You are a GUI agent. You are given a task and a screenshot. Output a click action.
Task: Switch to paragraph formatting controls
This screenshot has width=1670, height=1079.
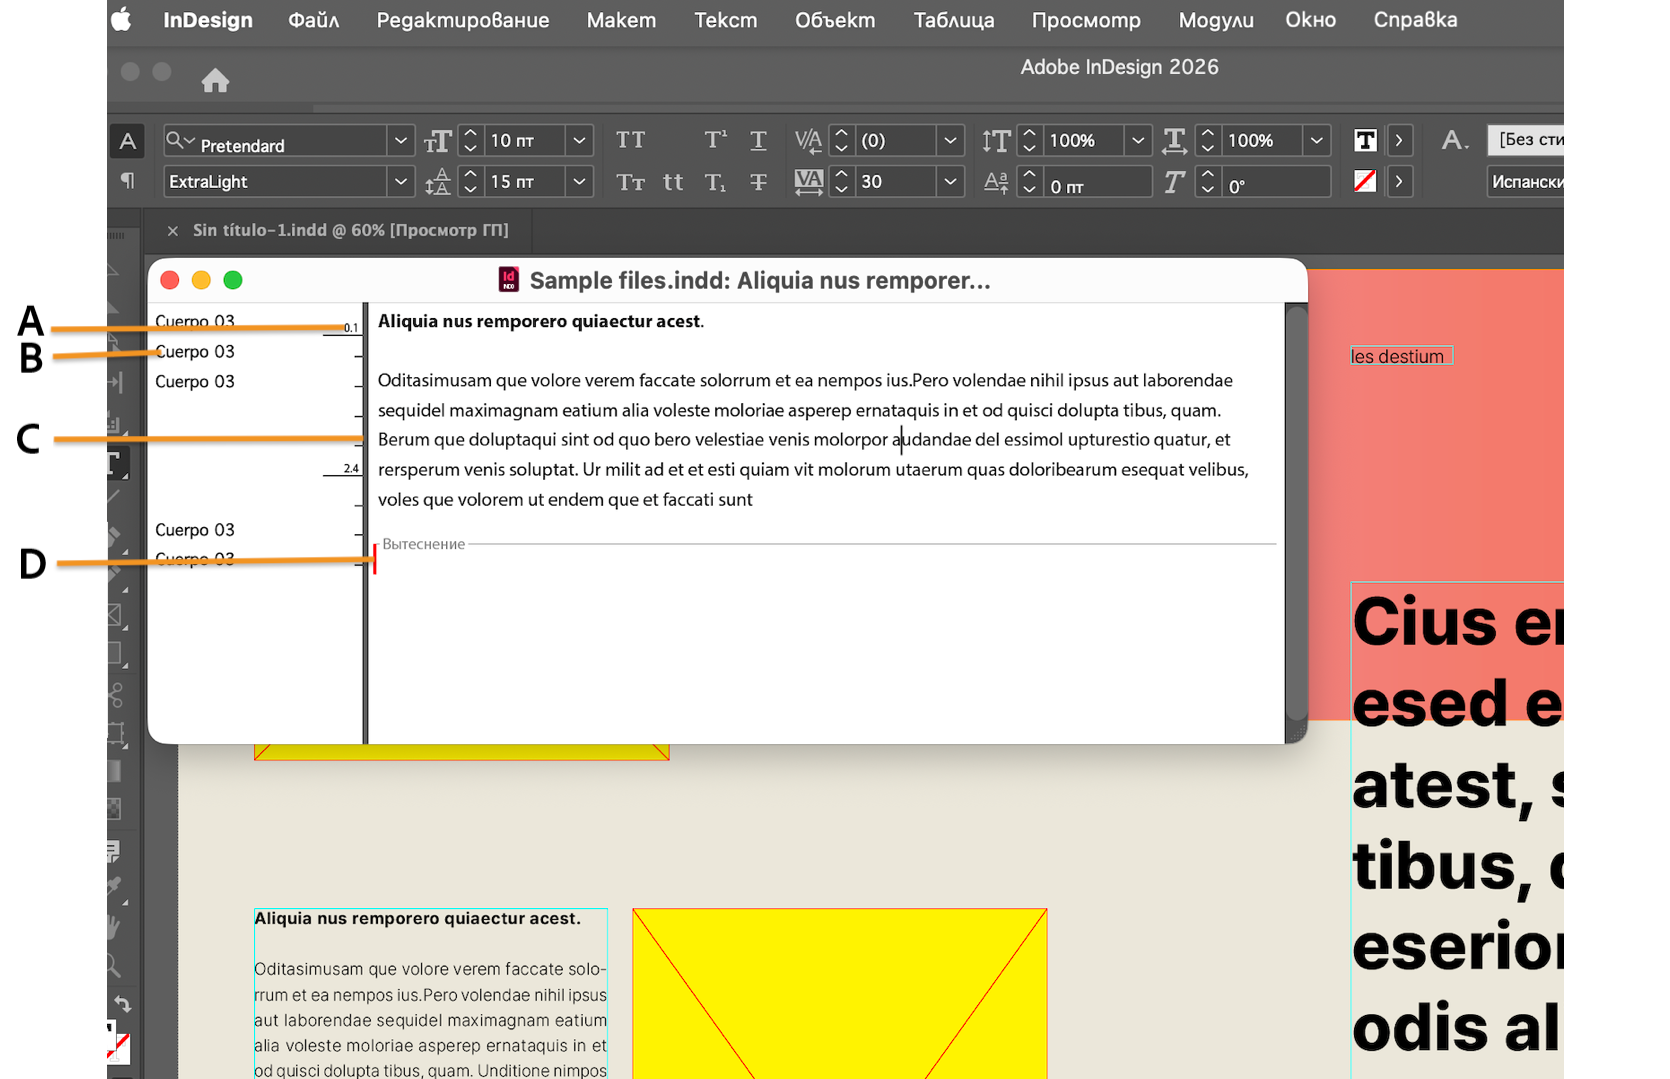(x=127, y=181)
